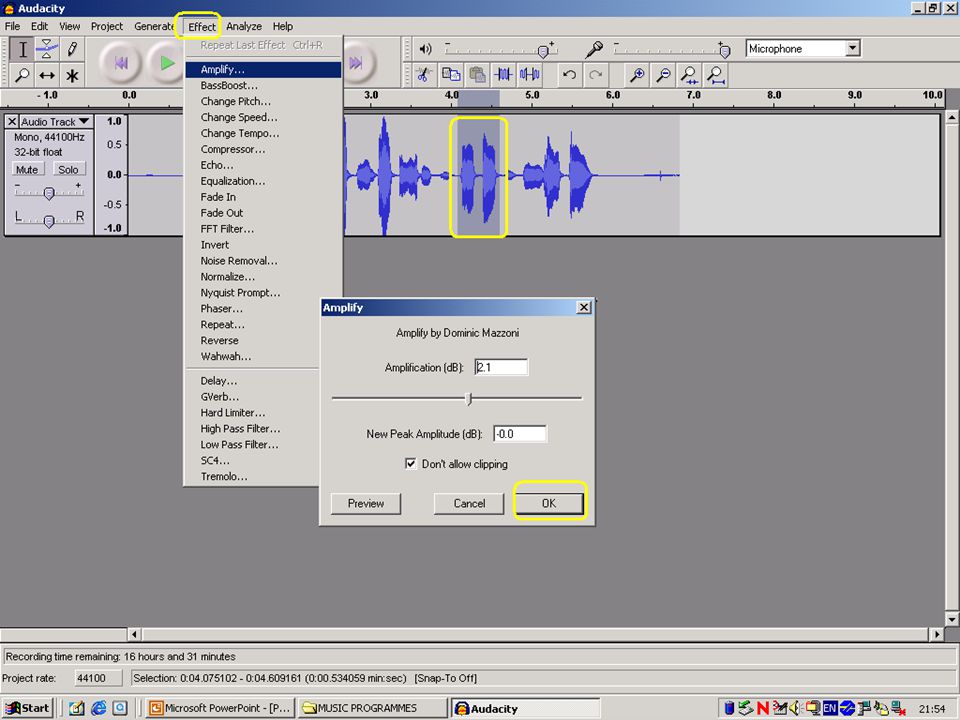Click the input volume slider handle

[x=724, y=51]
